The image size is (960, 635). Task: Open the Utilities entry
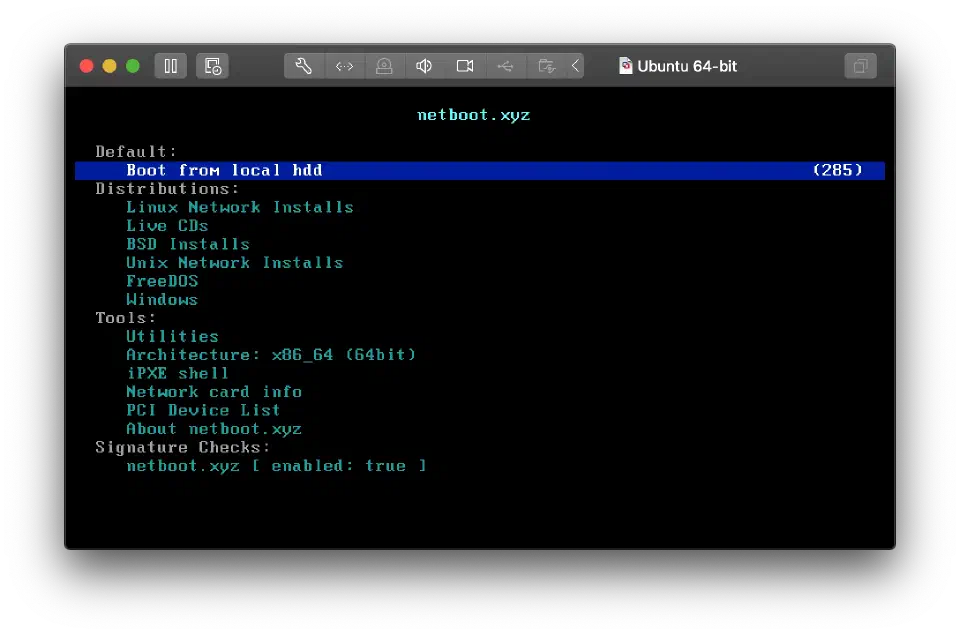(172, 336)
